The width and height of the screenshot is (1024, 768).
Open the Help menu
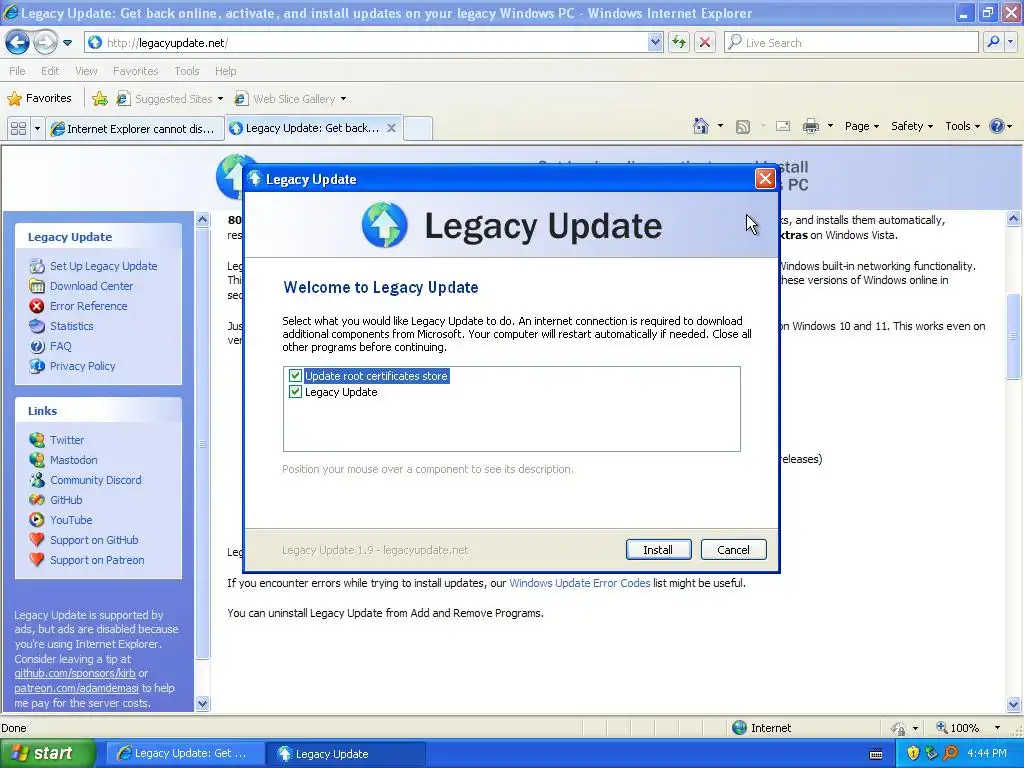[225, 71]
